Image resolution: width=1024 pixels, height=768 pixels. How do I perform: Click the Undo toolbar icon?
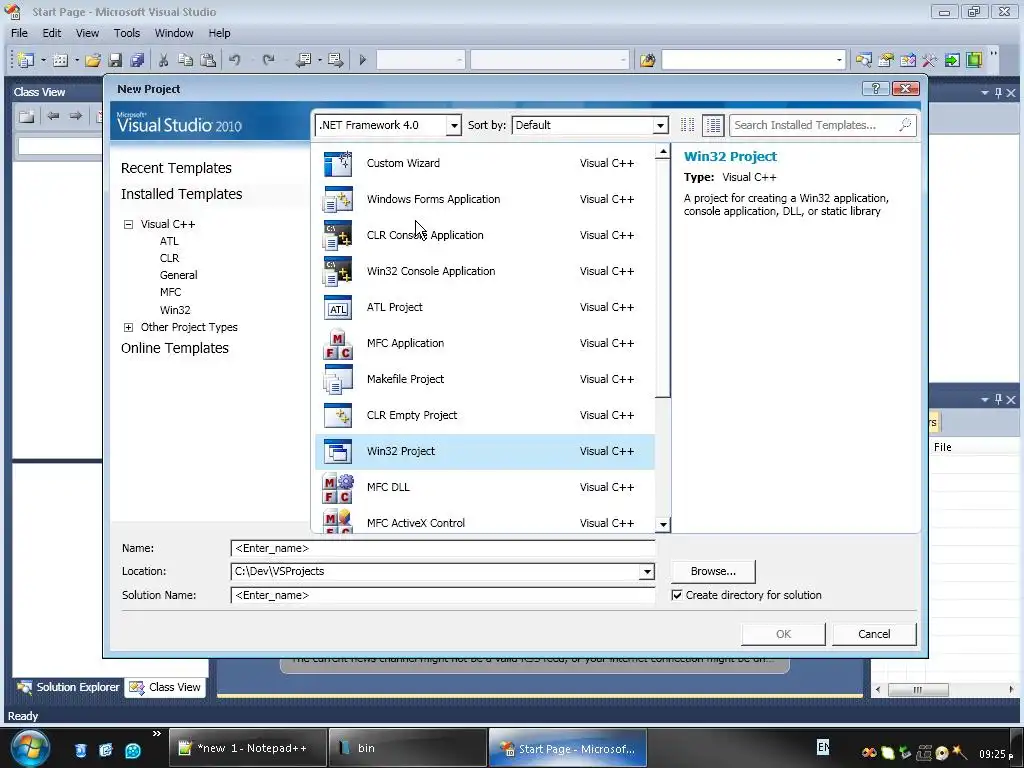pyautogui.click(x=234, y=60)
